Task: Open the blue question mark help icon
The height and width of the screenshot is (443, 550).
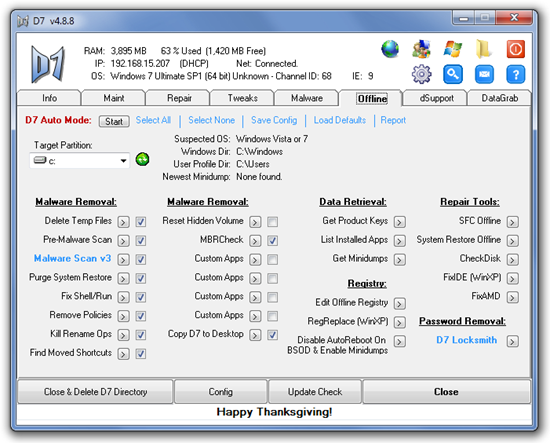Action: (516, 74)
